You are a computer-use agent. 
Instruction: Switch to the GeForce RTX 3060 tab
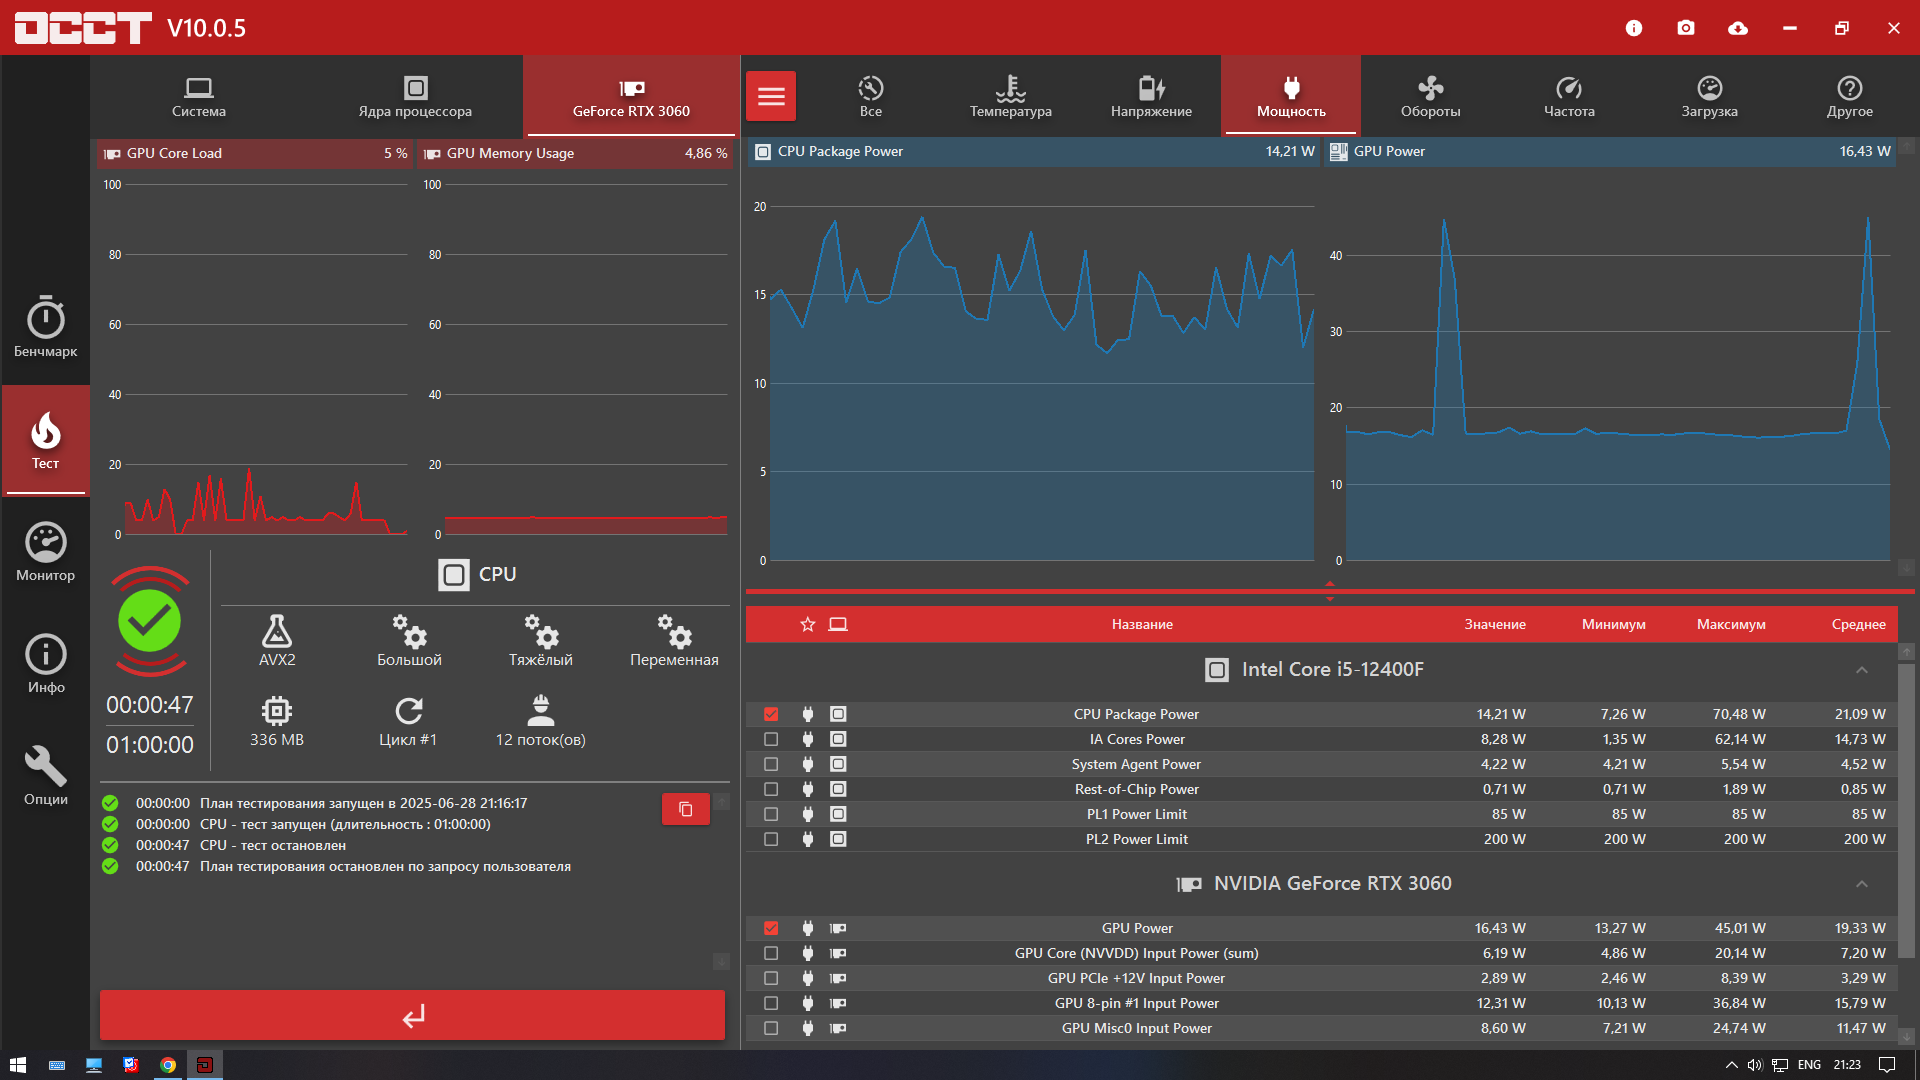pos(631,97)
